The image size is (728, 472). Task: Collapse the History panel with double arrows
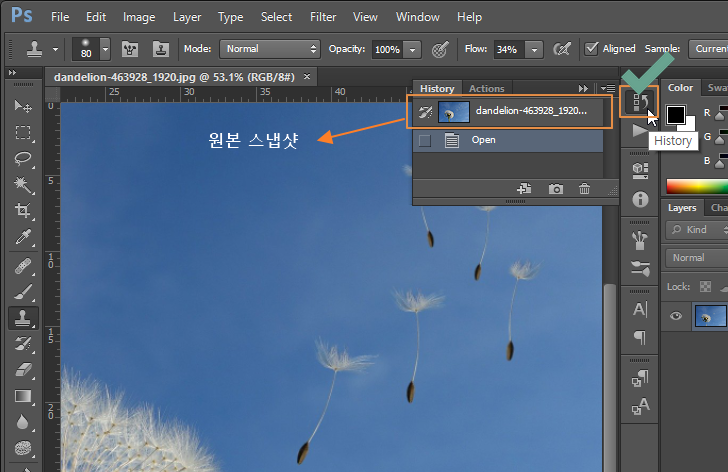(x=583, y=88)
